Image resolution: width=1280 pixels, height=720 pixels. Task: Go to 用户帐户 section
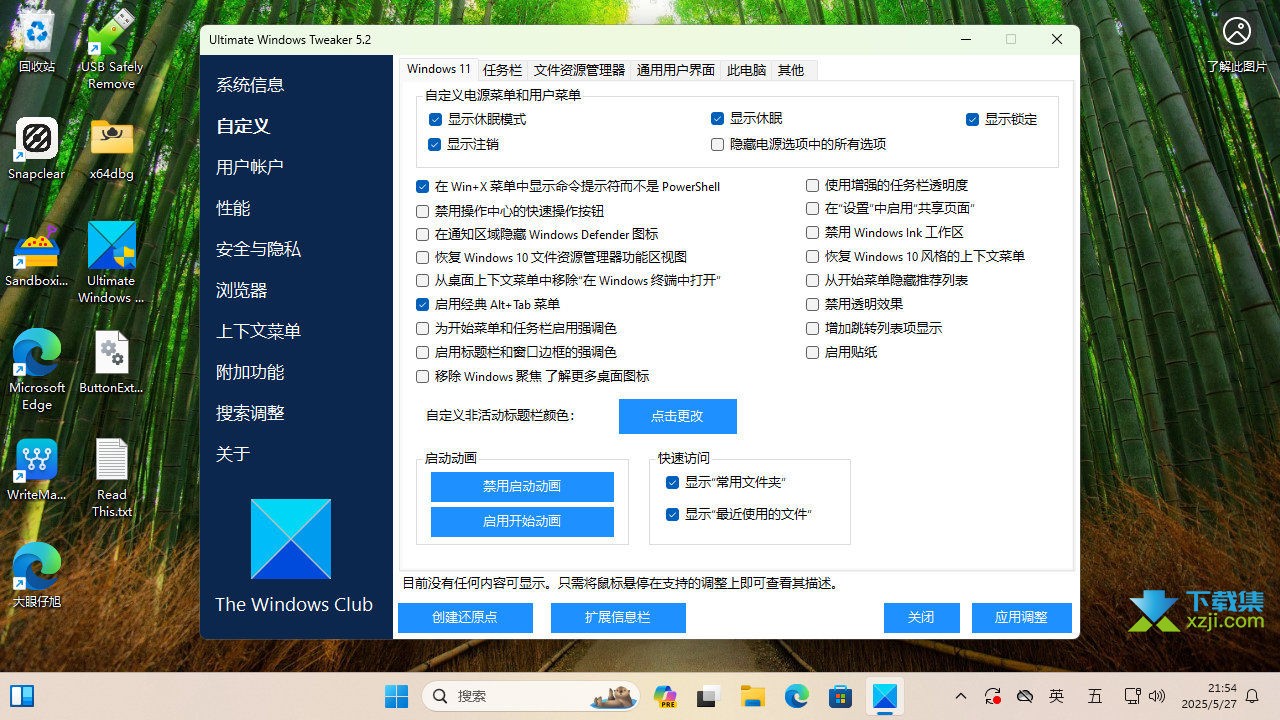(x=250, y=167)
